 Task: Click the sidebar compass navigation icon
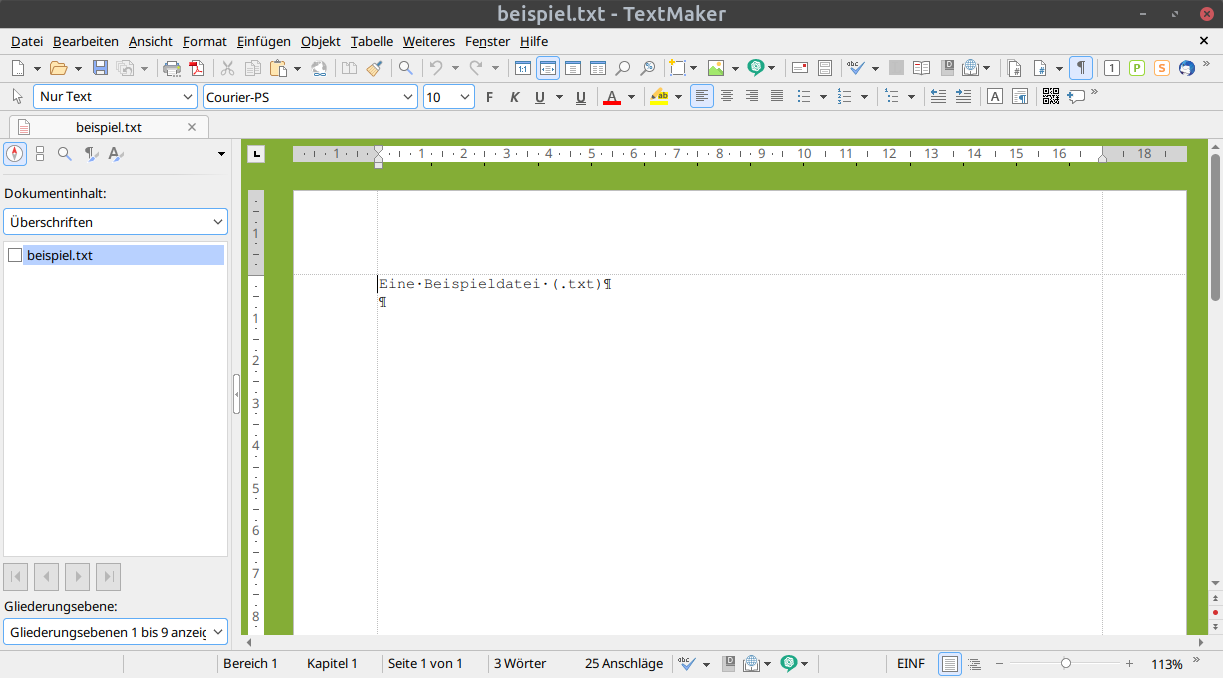click(x=15, y=154)
